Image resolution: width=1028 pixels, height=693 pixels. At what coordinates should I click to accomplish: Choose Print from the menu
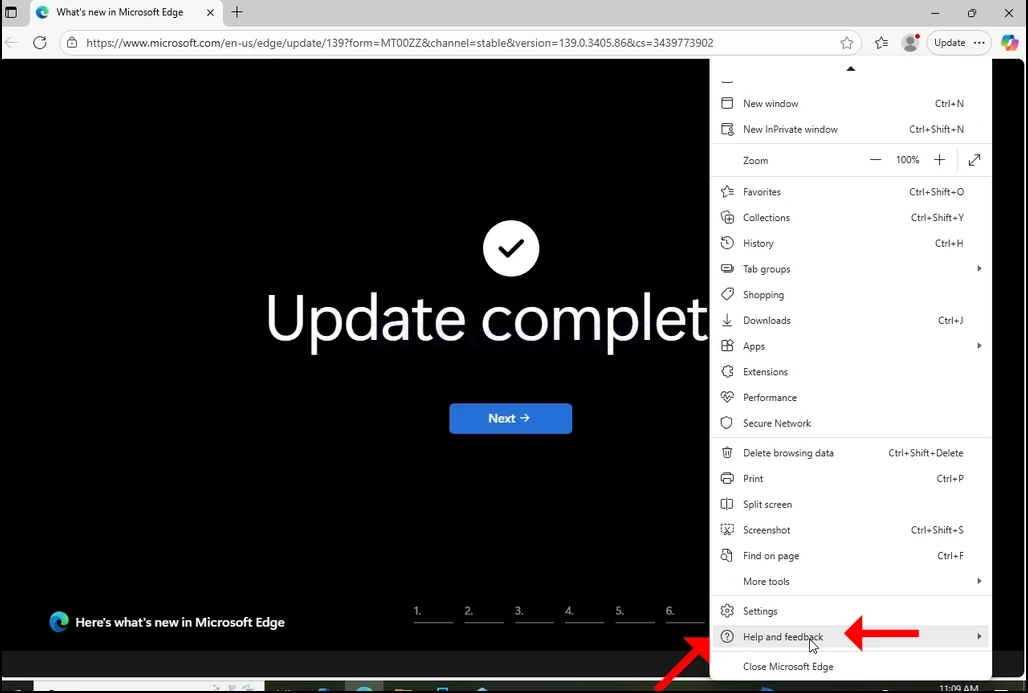click(850, 479)
